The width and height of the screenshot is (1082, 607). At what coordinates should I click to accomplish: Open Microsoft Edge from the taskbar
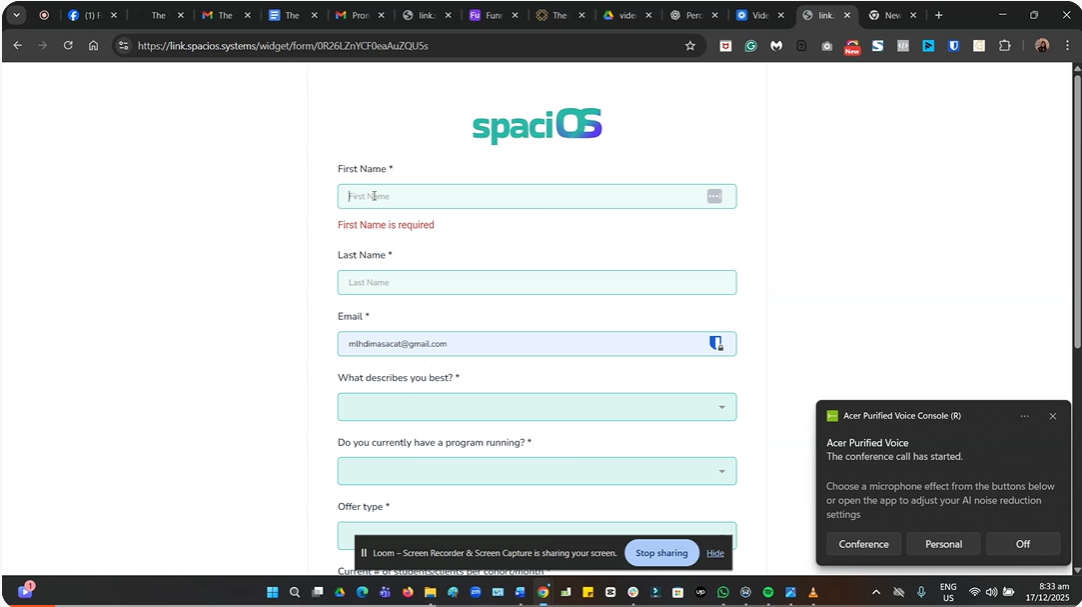362,592
